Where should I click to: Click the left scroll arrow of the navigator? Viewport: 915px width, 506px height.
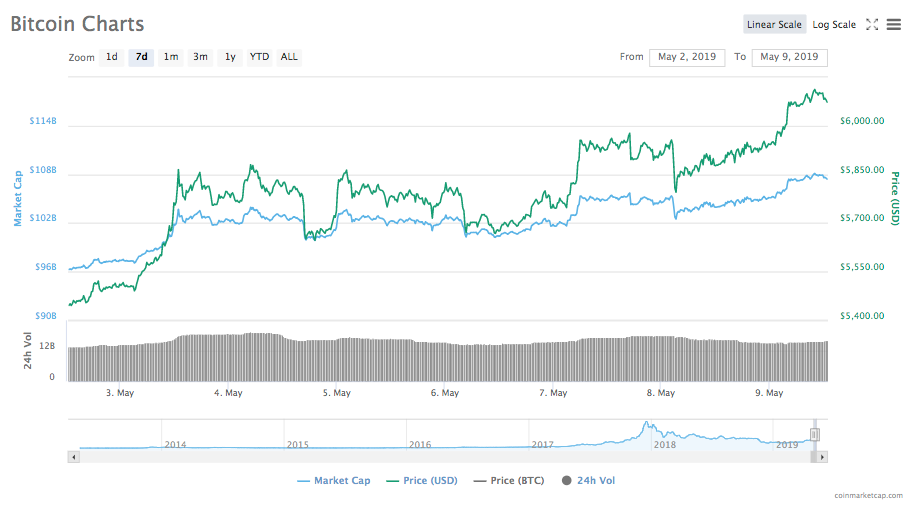(x=74, y=457)
